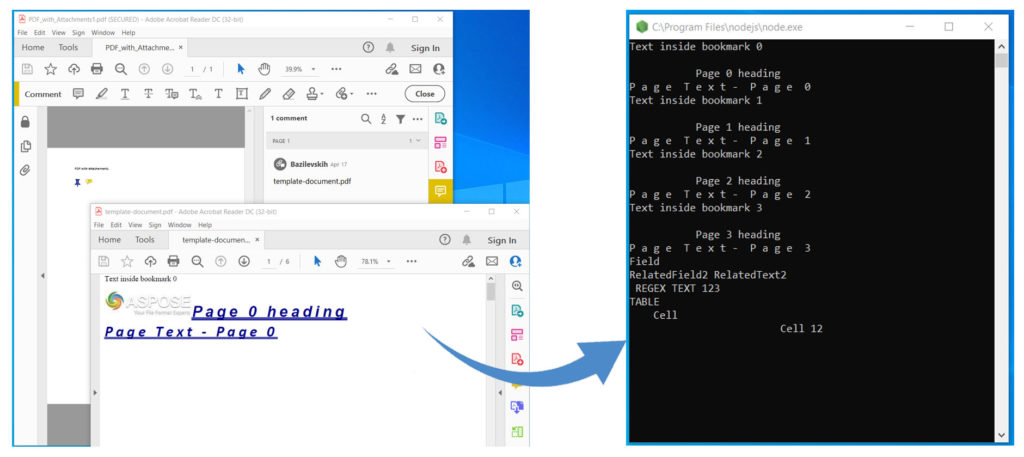Select the Add text comment tool
The width and height of the screenshot is (1024, 457).
pyautogui.click(x=219, y=94)
